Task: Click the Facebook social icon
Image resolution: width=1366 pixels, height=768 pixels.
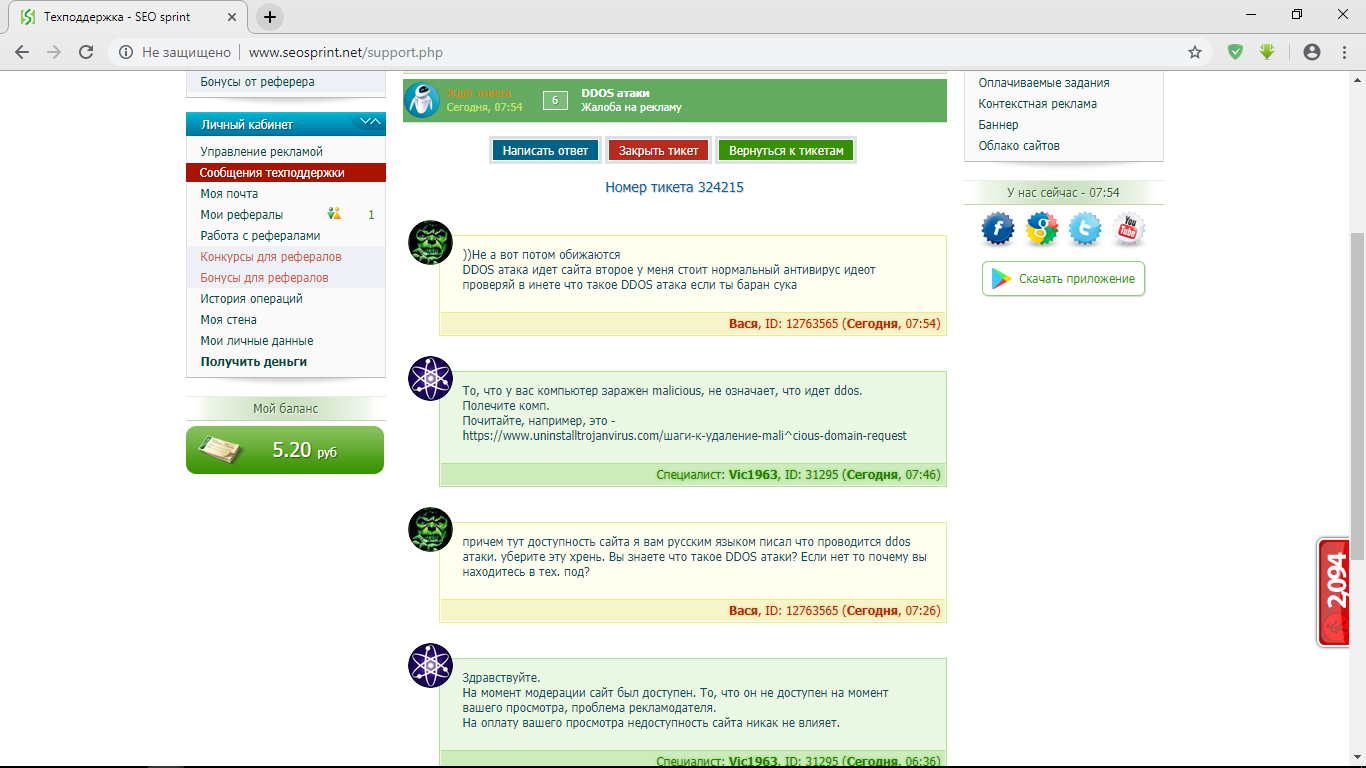Action: click(x=998, y=229)
